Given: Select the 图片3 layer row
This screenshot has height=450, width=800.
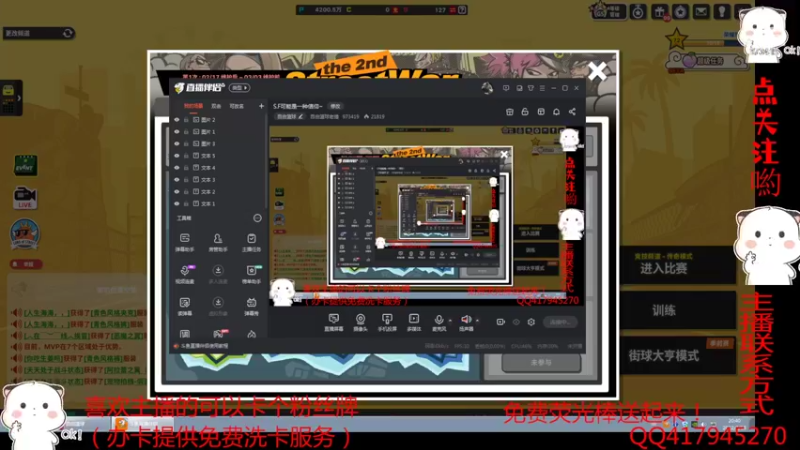Looking at the screenshot, I should tap(217, 144).
